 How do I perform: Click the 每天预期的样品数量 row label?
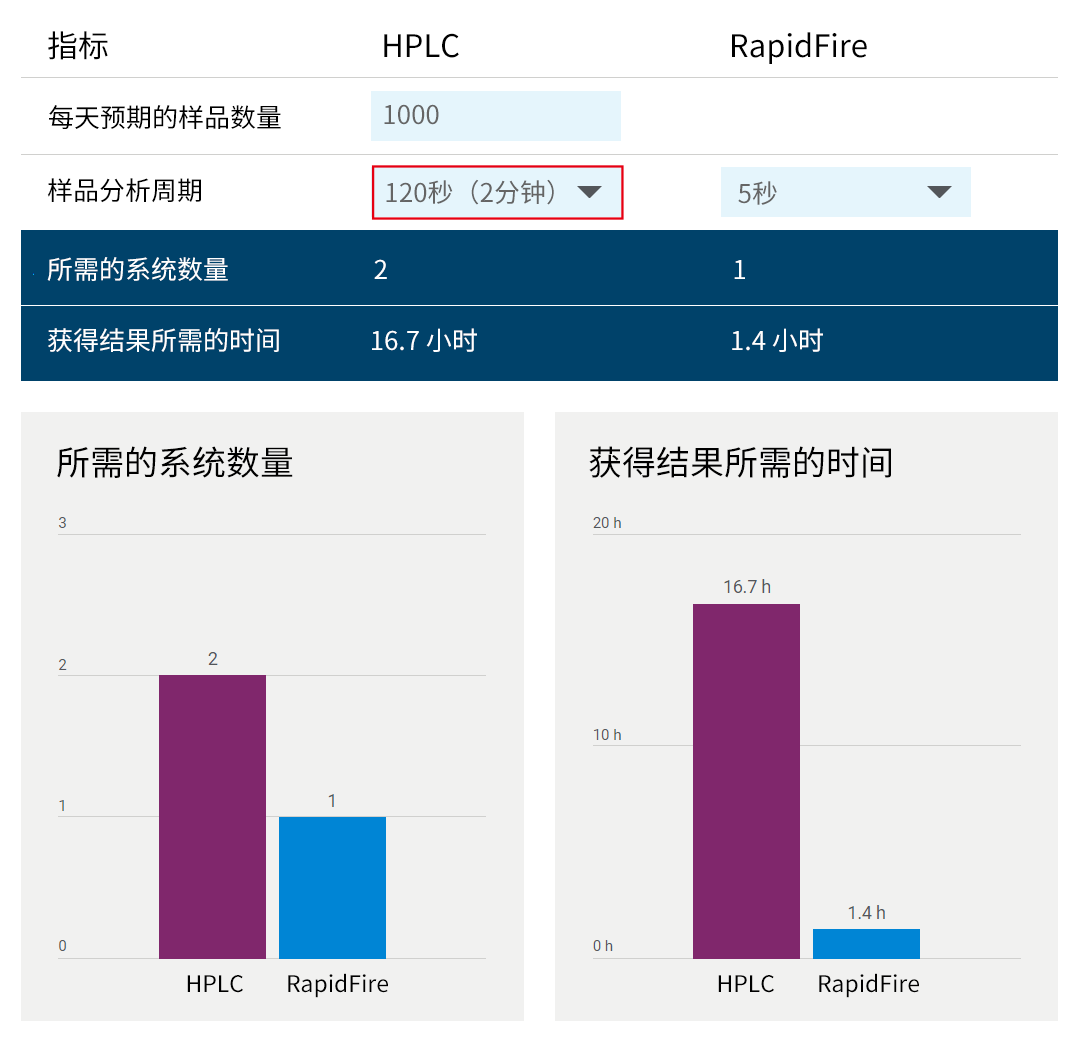click(165, 117)
